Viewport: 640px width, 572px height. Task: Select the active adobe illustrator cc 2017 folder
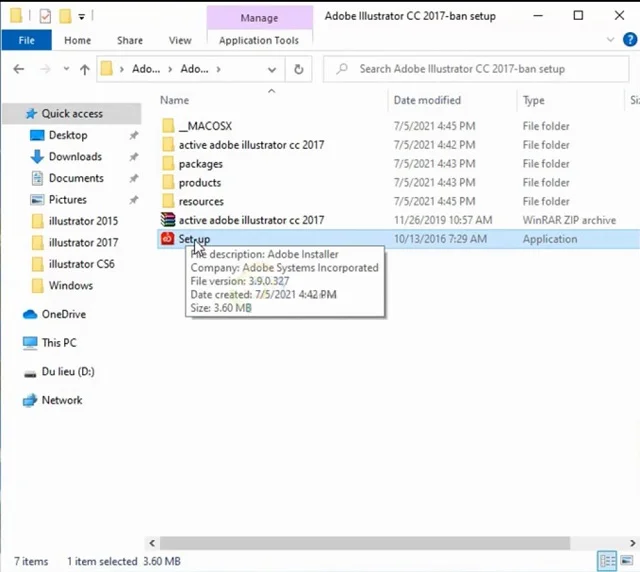(x=251, y=145)
